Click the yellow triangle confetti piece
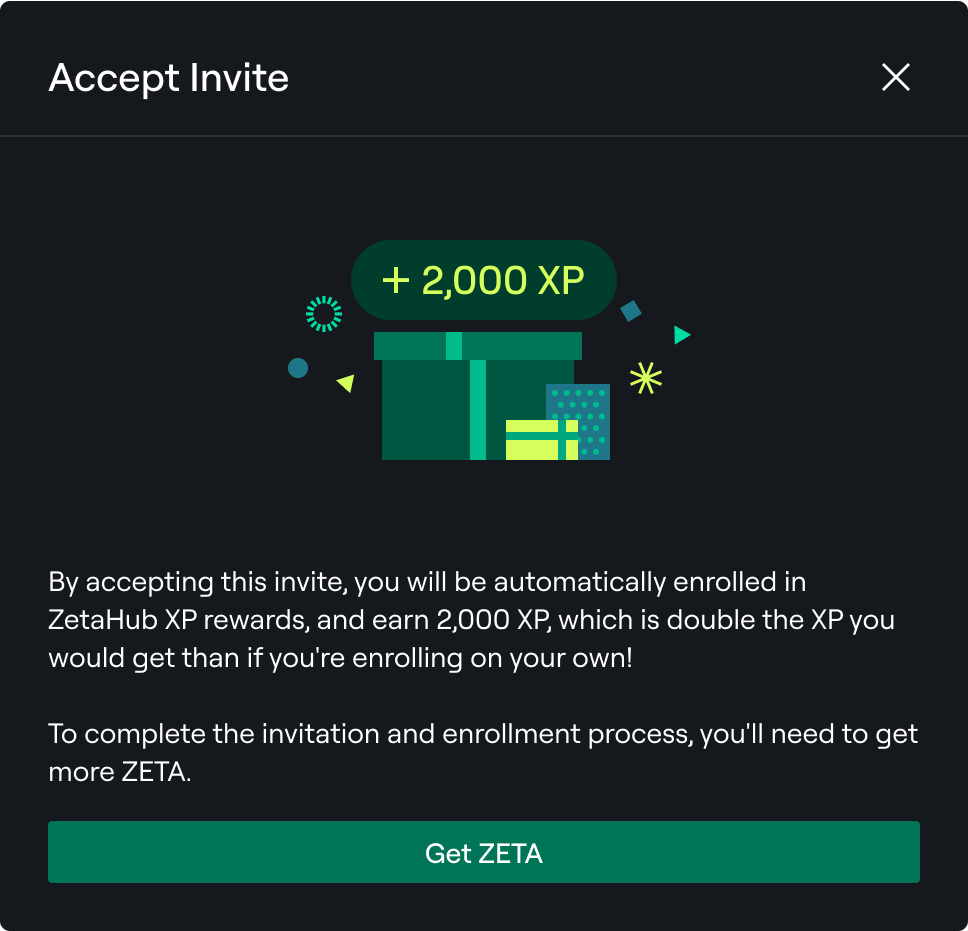 [346, 382]
